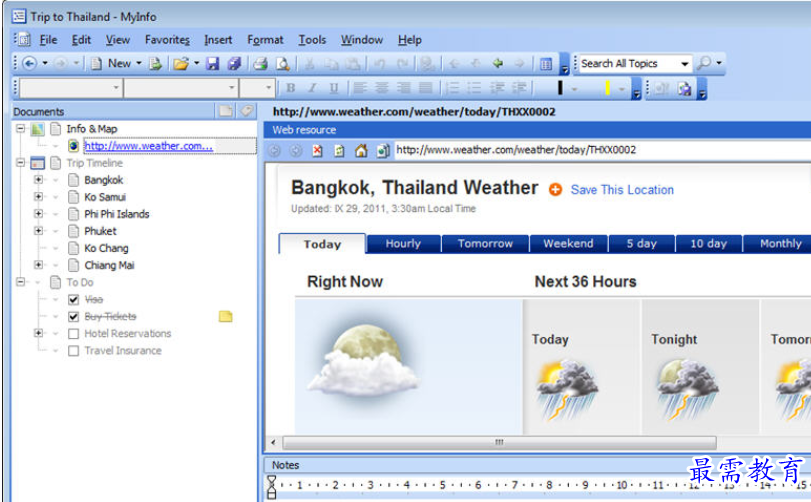Click the import document icon after New
This screenshot has width=811, height=502.
pyautogui.click(x=155, y=64)
